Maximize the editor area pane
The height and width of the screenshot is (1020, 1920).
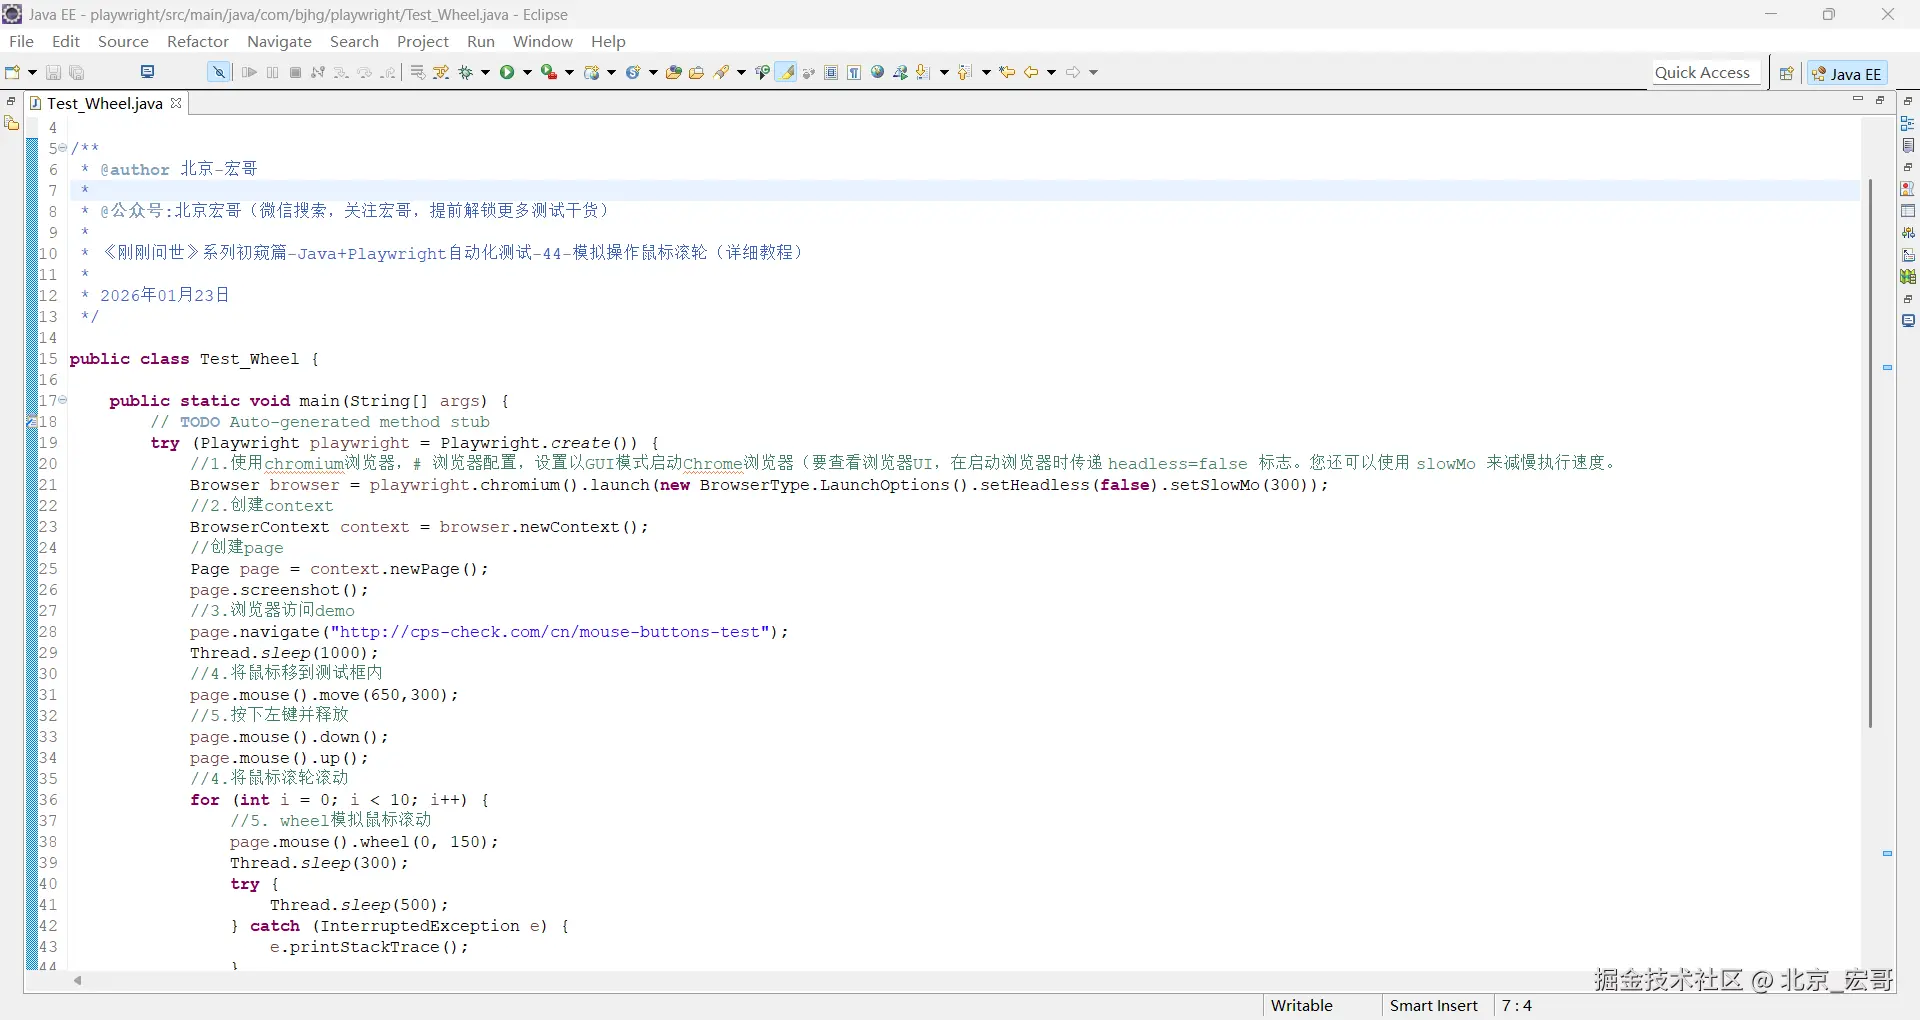(1880, 100)
